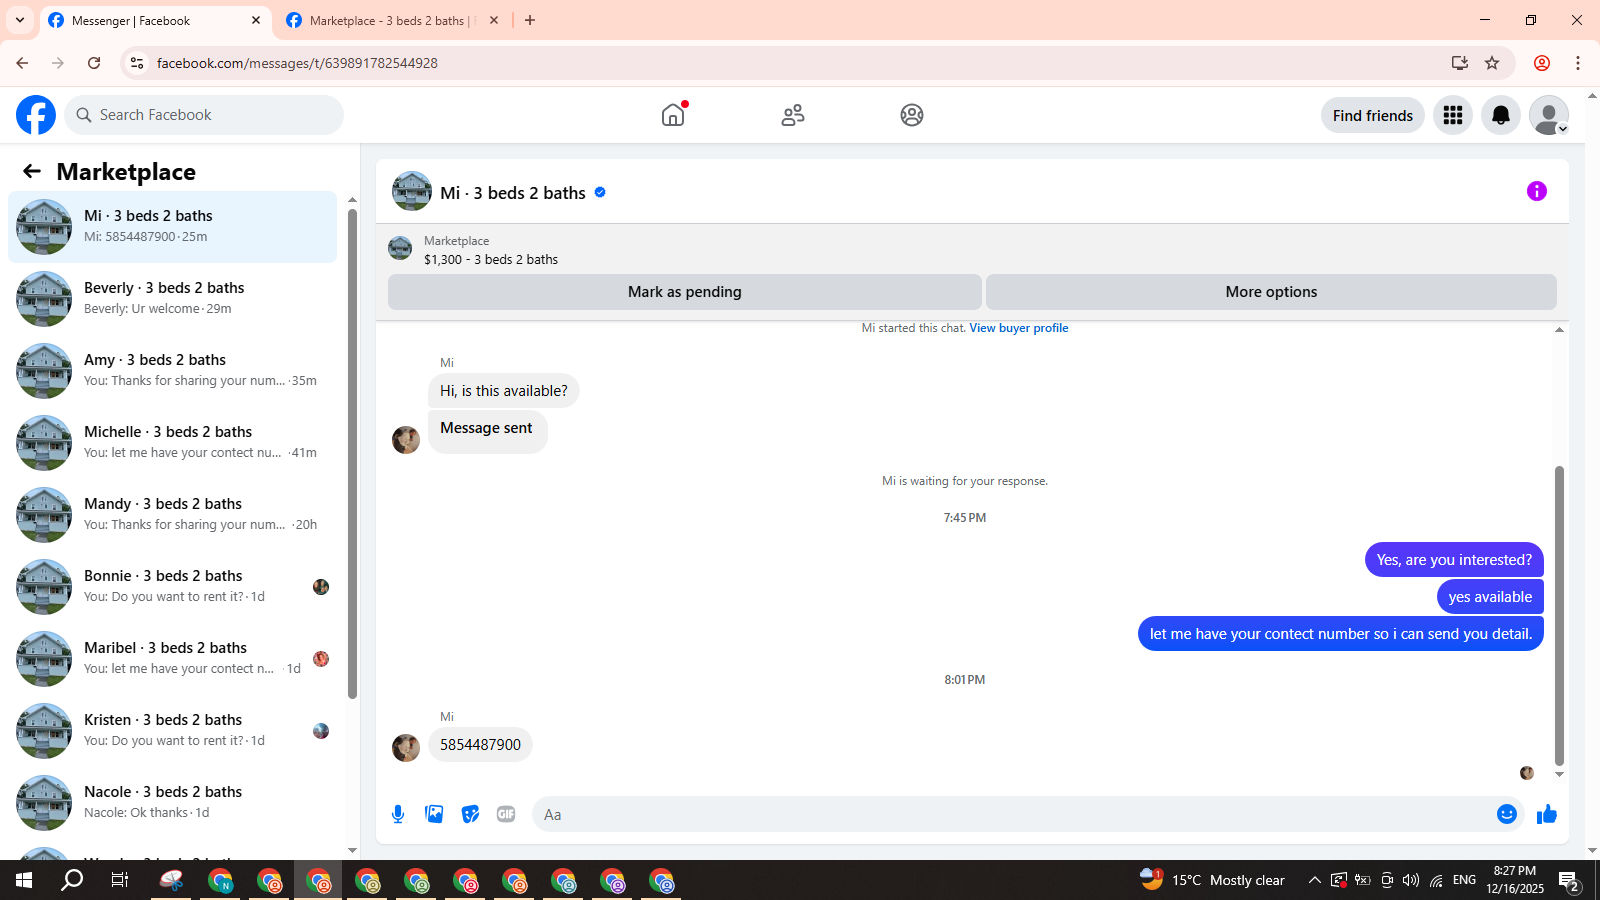Open the Nacole conversation

[172, 803]
